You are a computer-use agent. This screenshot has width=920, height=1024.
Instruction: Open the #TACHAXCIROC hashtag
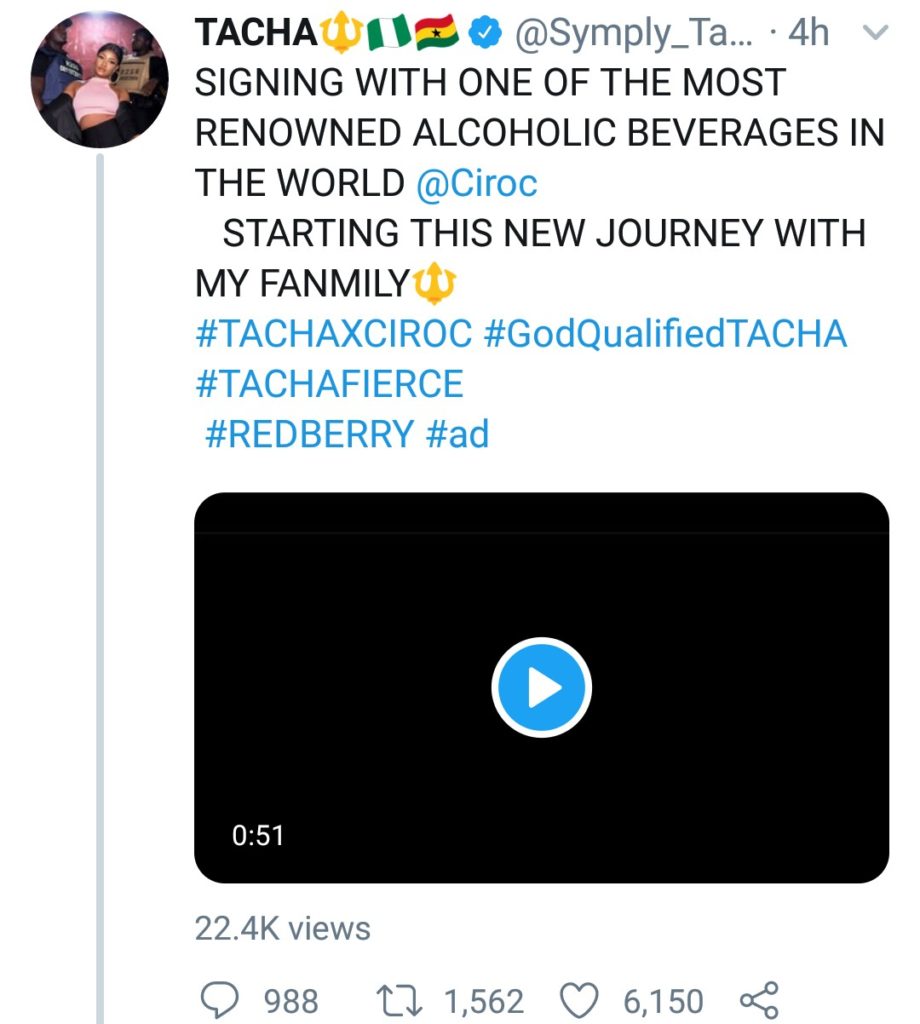[333, 334]
